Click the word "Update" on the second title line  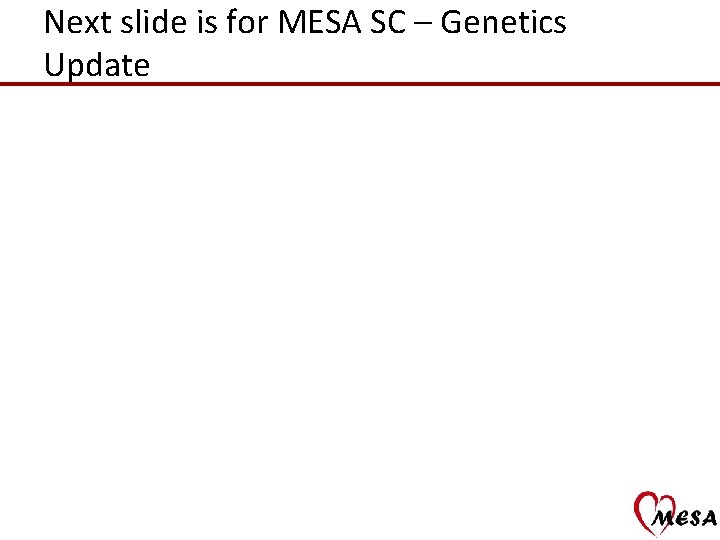pyautogui.click(x=97, y=65)
